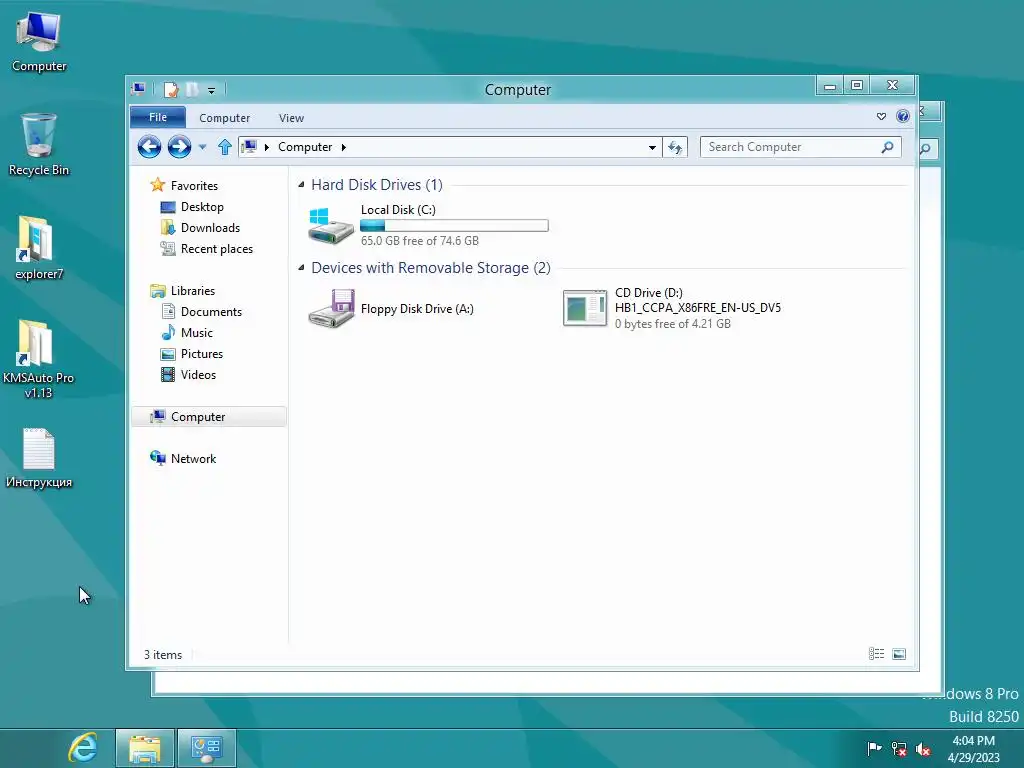This screenshot has width=1024, height=768.
Task: Click muted volume tray icon
Action: (923, 749)
